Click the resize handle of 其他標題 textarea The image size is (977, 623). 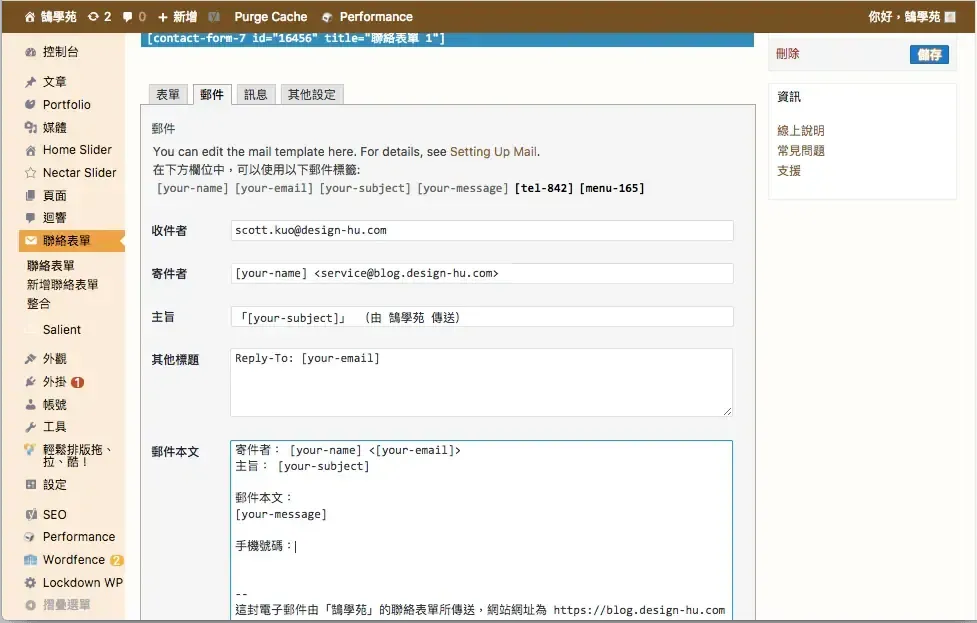pos(727,411)
